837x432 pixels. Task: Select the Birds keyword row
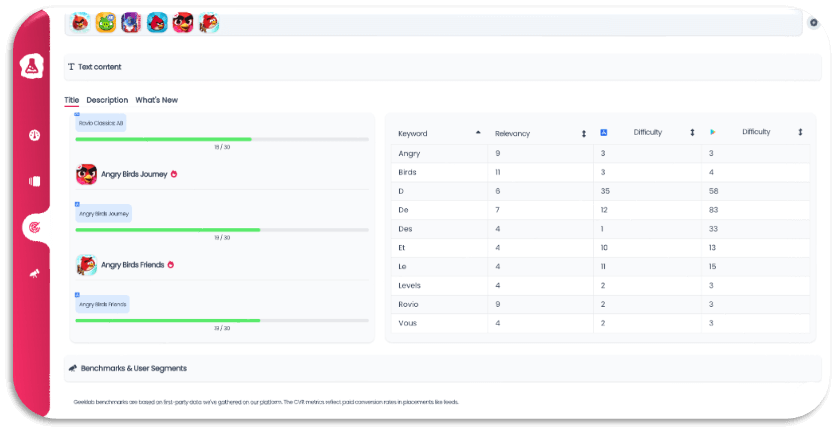[x=601, y=172]
